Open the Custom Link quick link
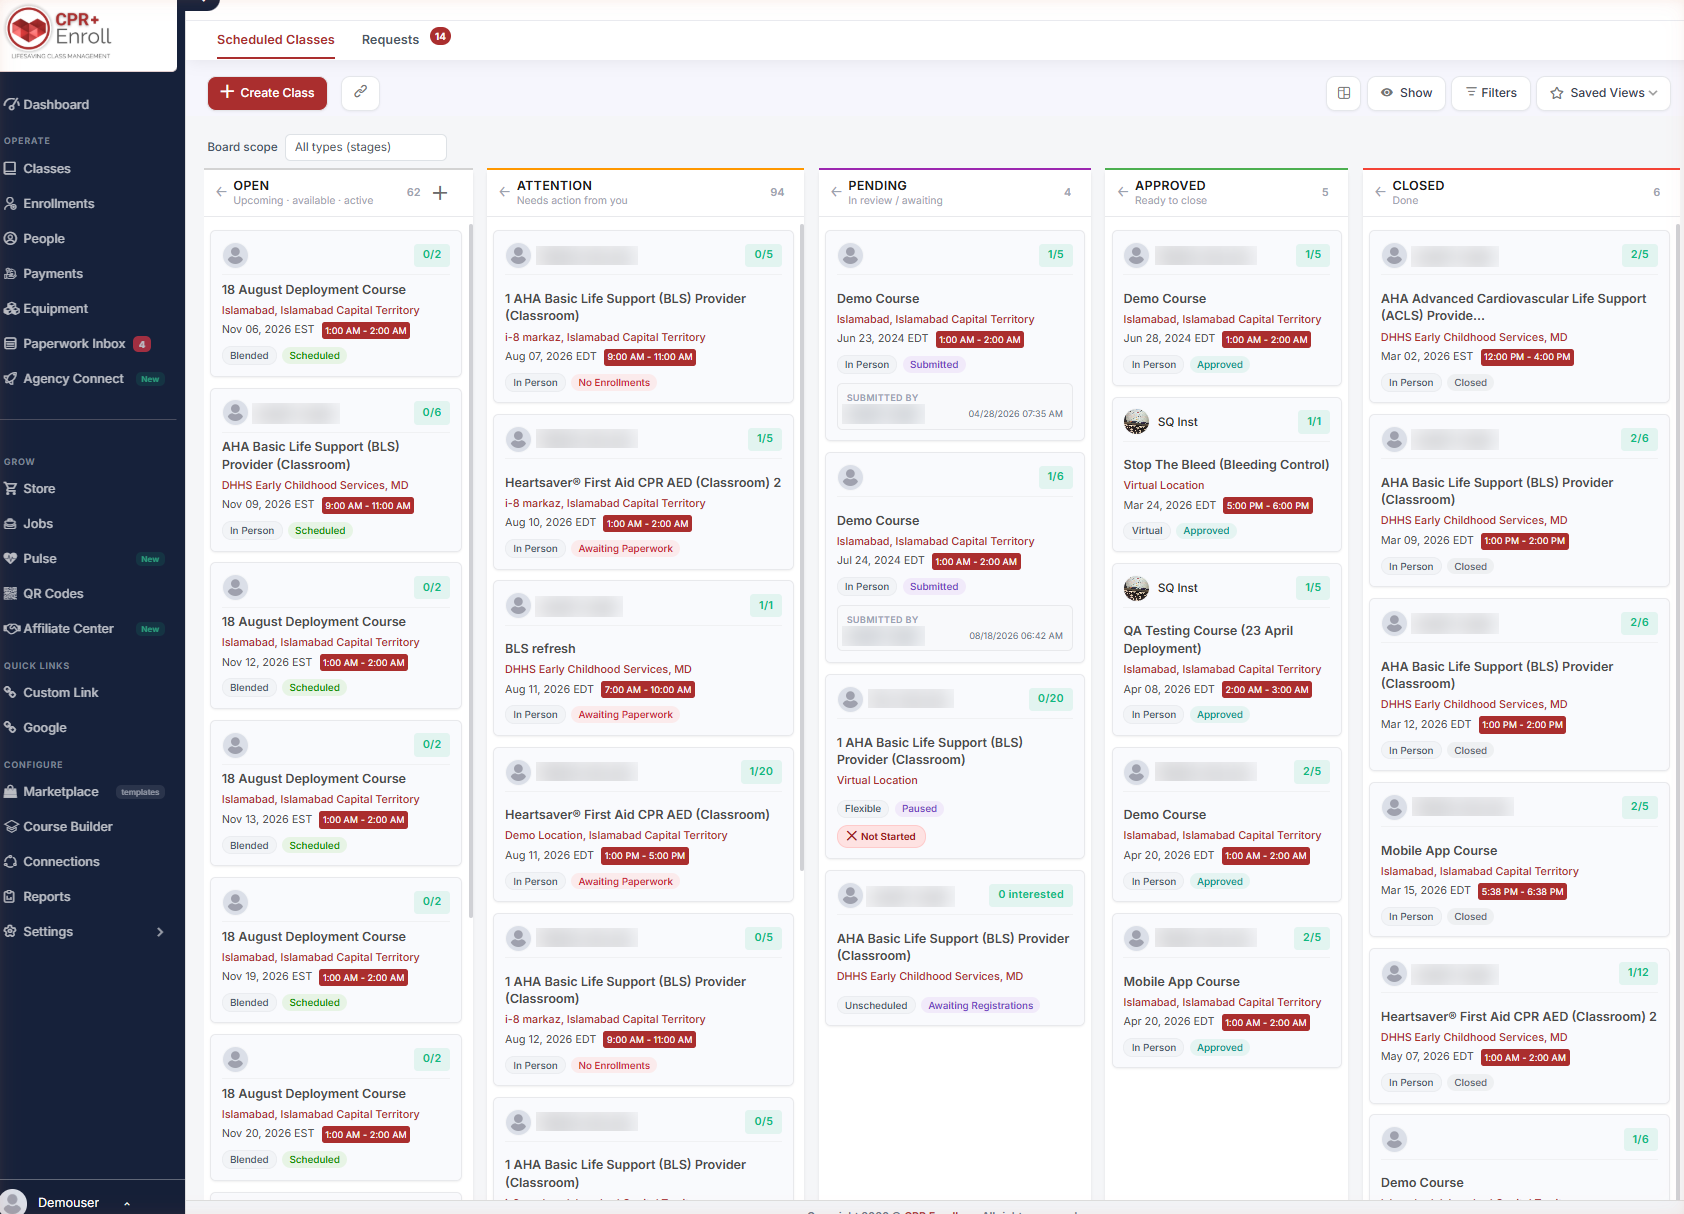 (x=51, y=693)
